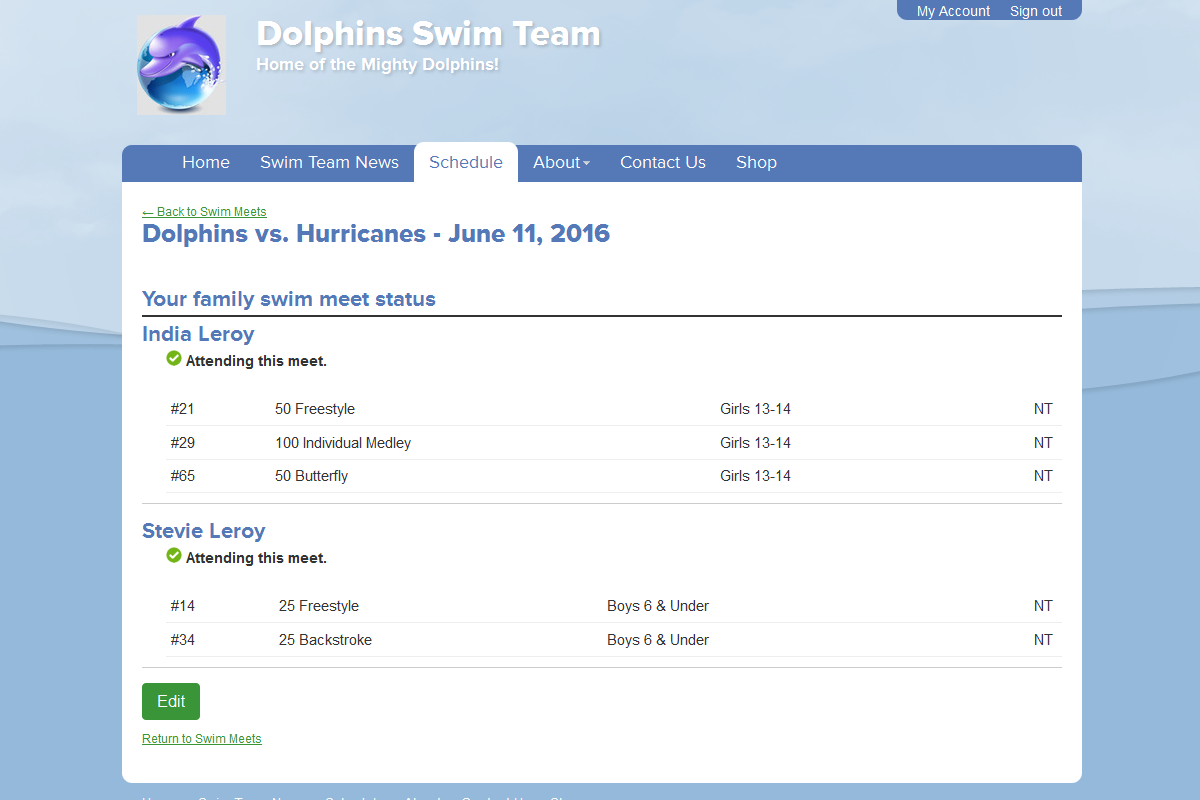Open the Contact Us page

(662, 162)
